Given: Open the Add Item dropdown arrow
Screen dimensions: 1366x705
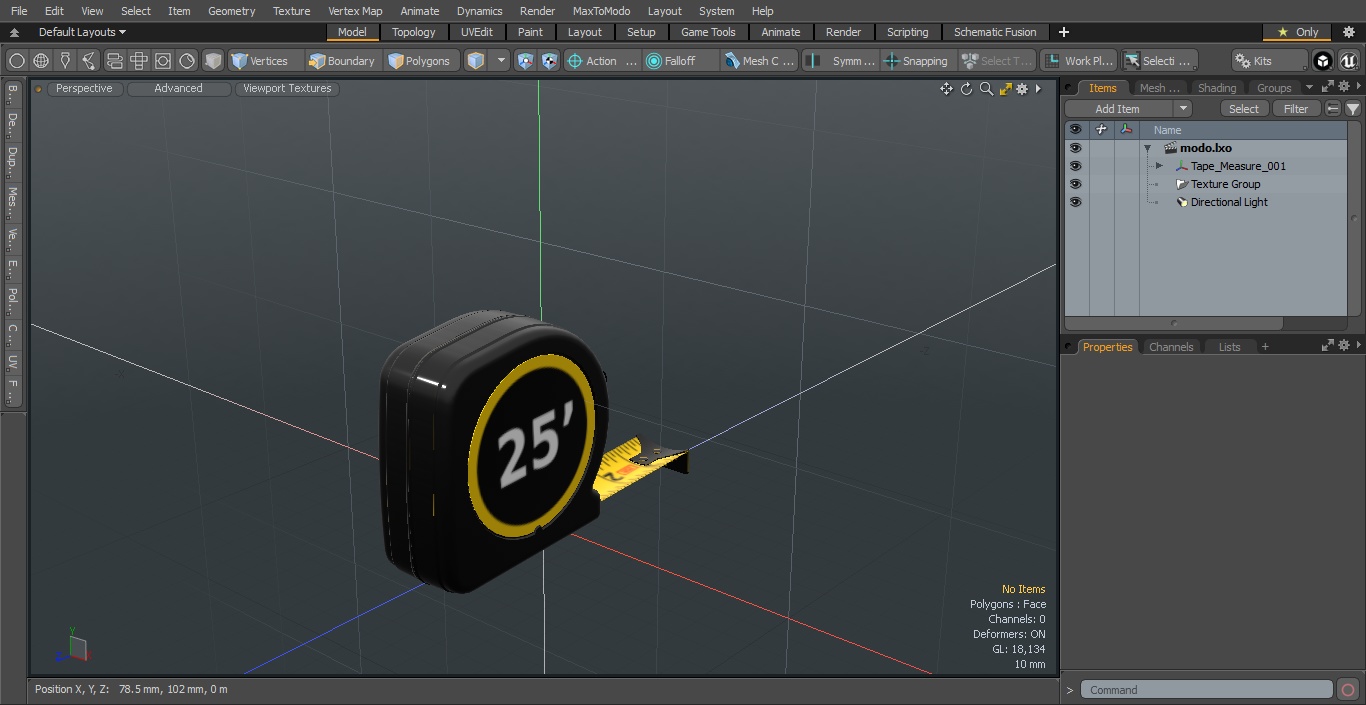Looking at the screenshot, I should 1183,109.
